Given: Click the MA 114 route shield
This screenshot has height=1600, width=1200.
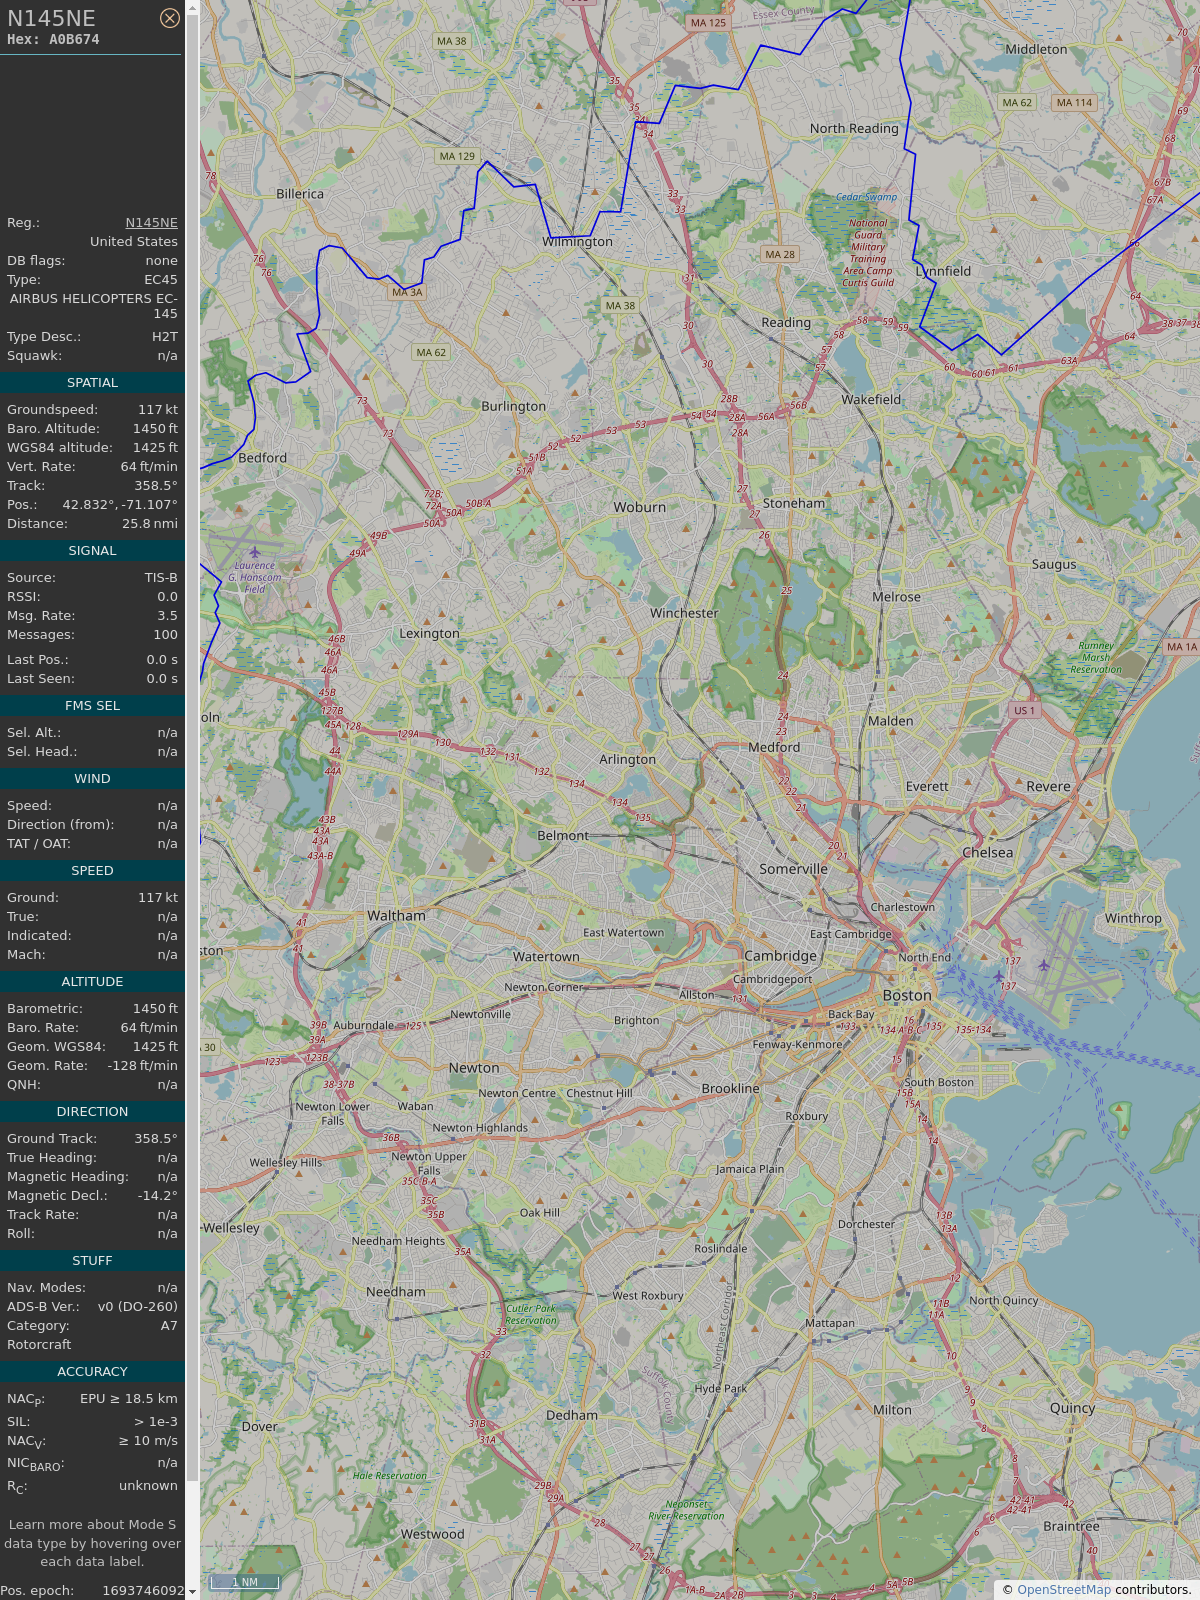Looking at the screenshot, I should pos(1074,102).
